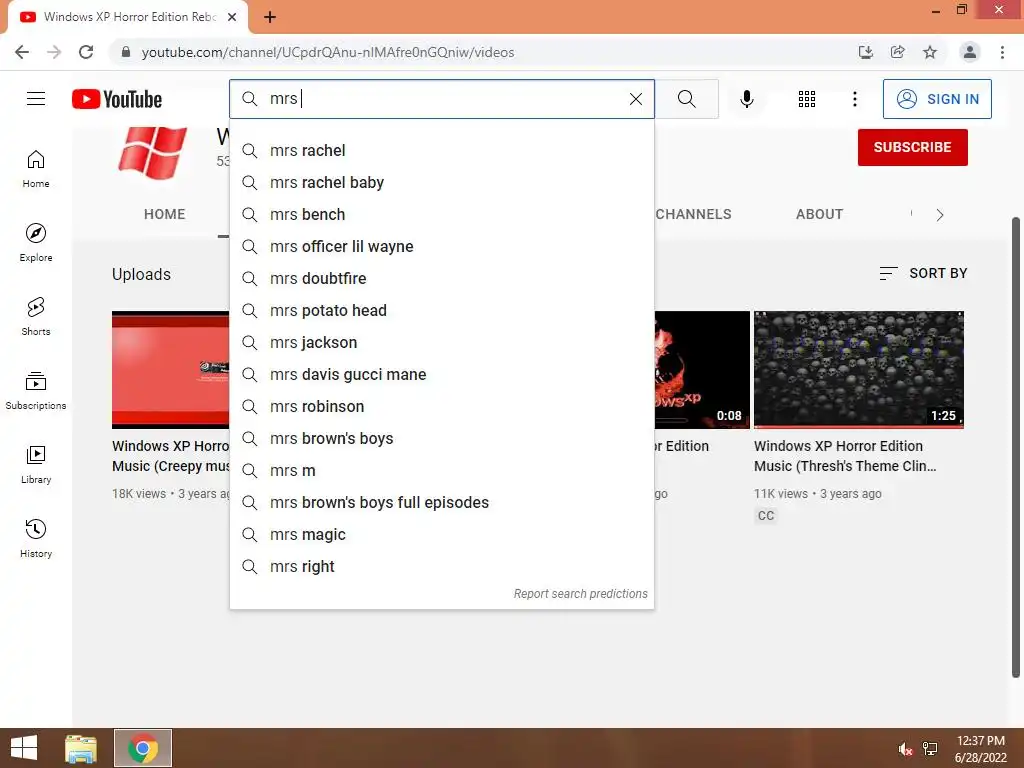The height and width of the screenshot is (768, 1024).
Task: Switch to the ABOUT tab
Action: tap(819, 214)
